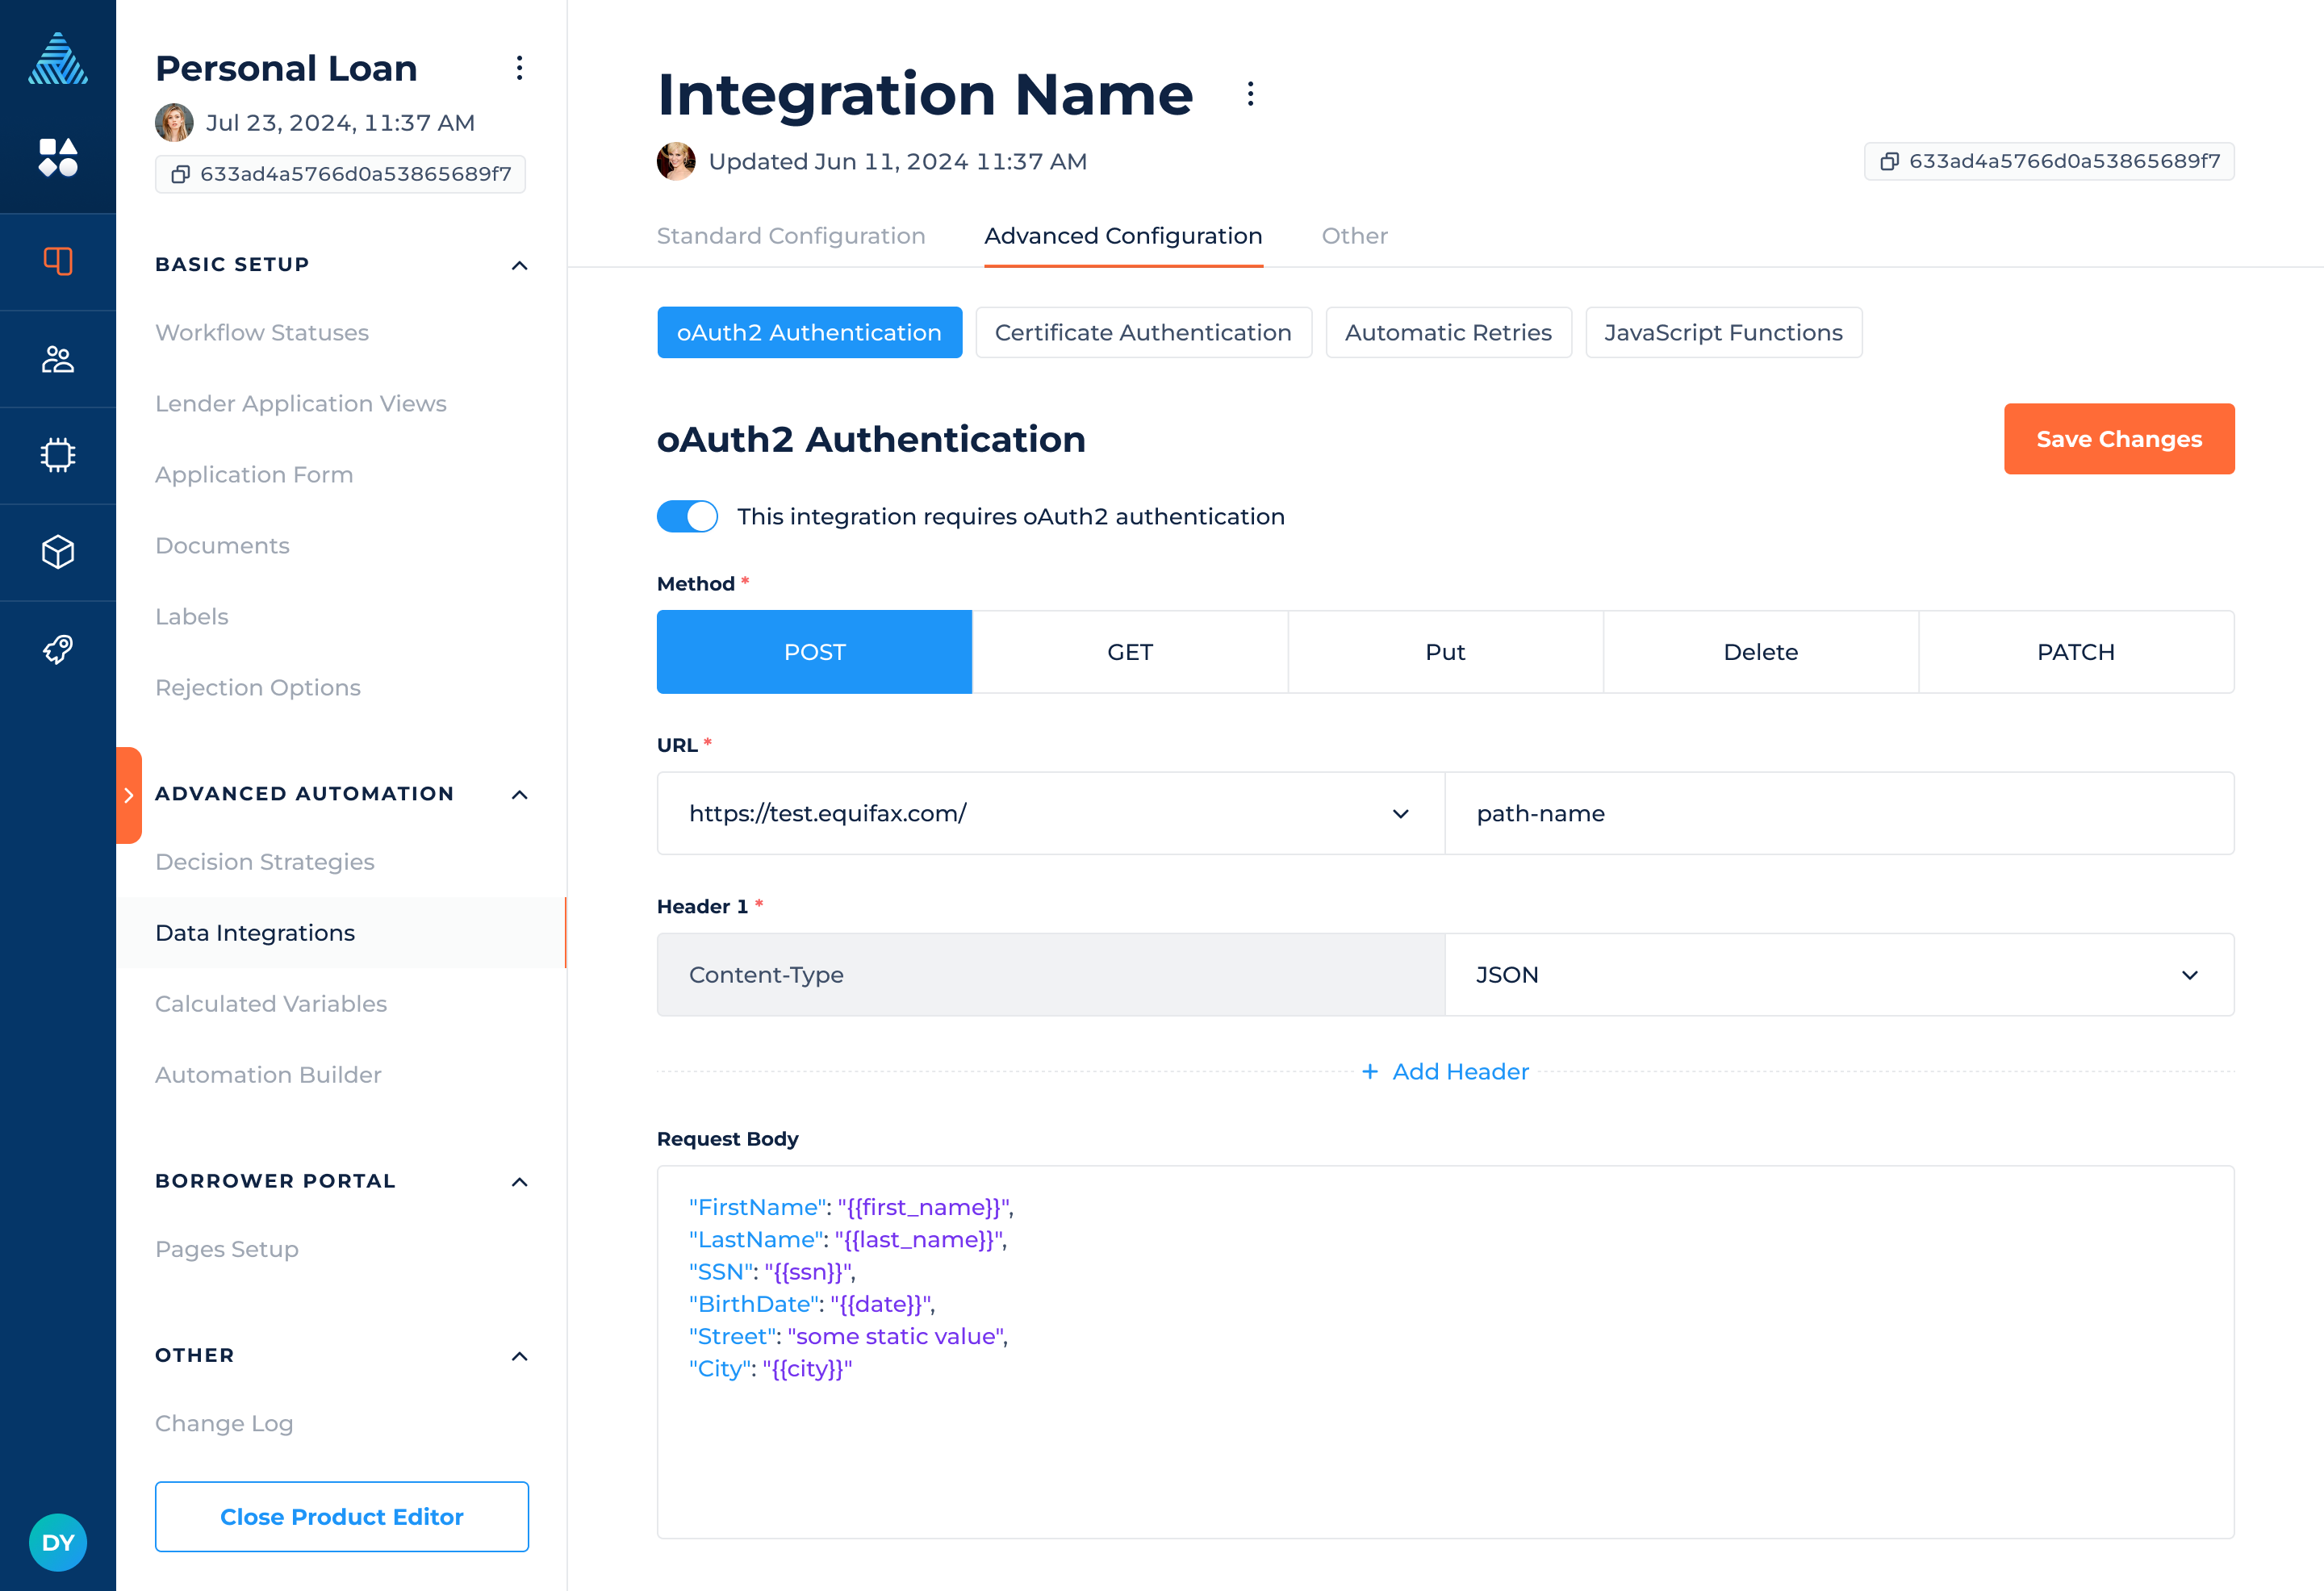Collapse the Other section in sidebar
This screenshot has width=2324, height=1591.
pos(519,1356)
